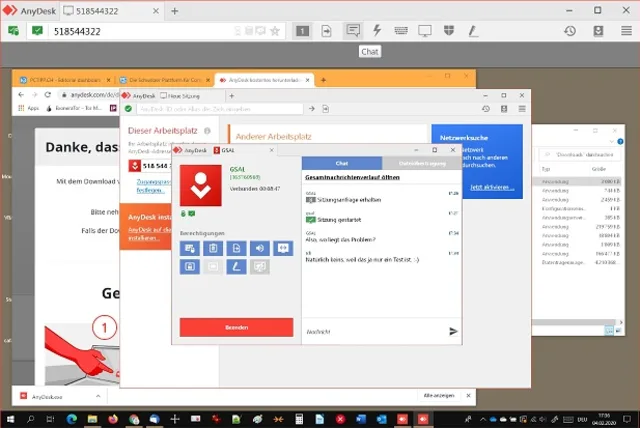The height and width of the screenshot is (428, 640).
Task: Click Alle anzeigen in downloads bar
Action: pos(439,395)
